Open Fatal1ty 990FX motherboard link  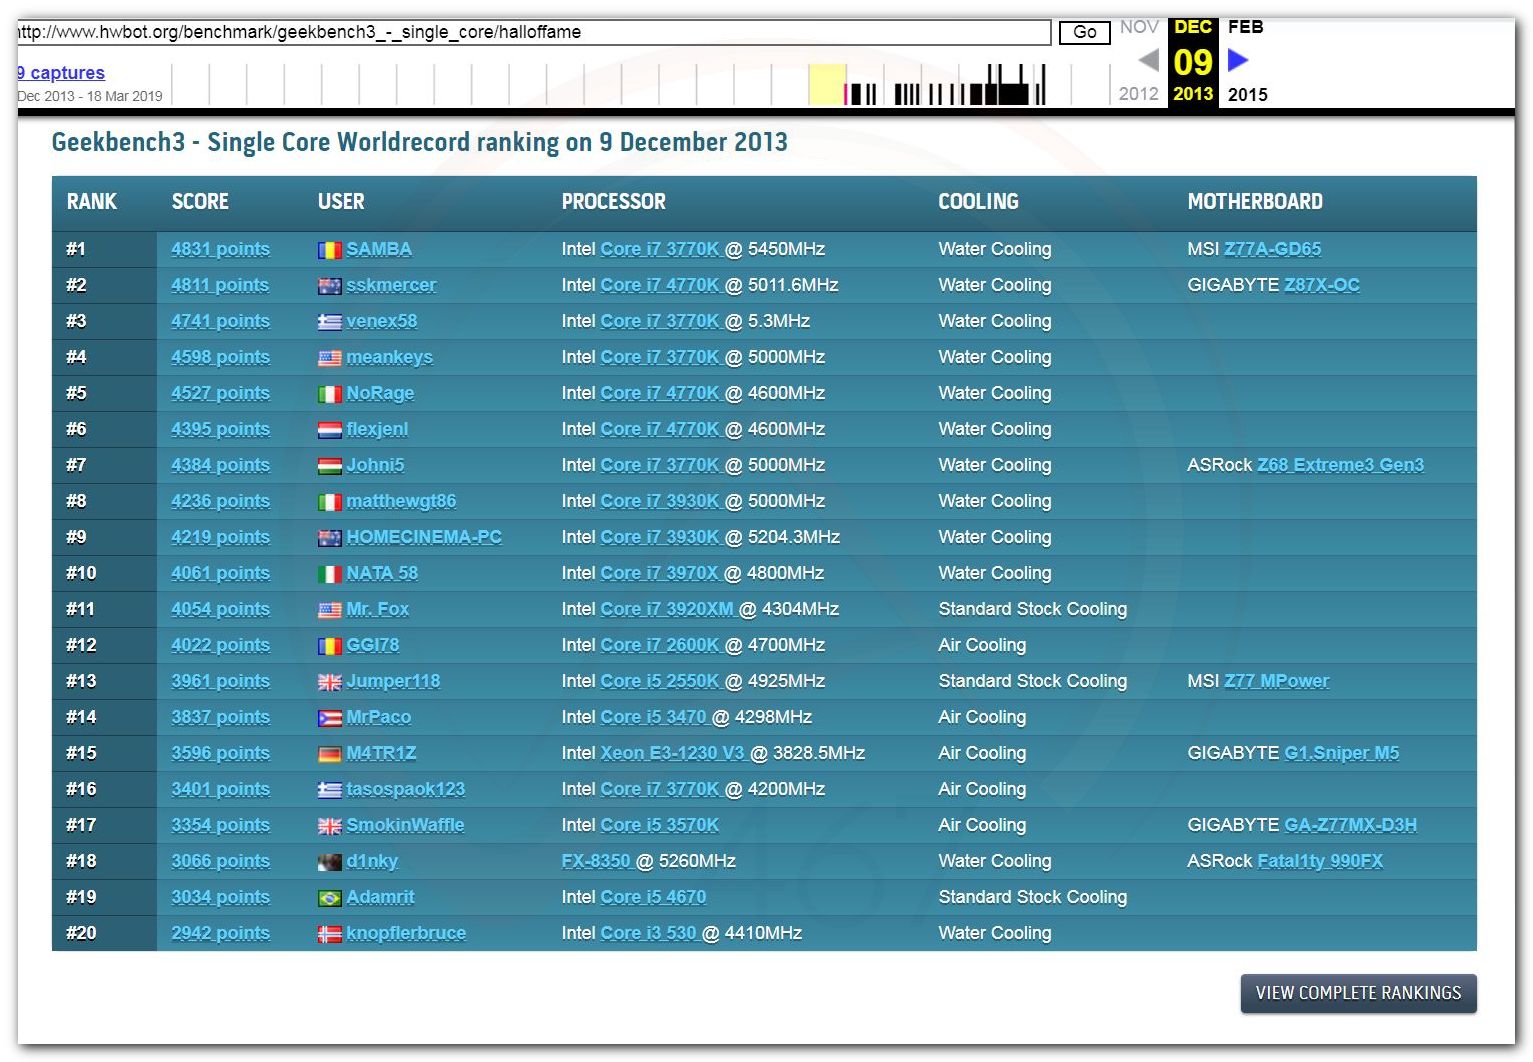[1320, 861]
